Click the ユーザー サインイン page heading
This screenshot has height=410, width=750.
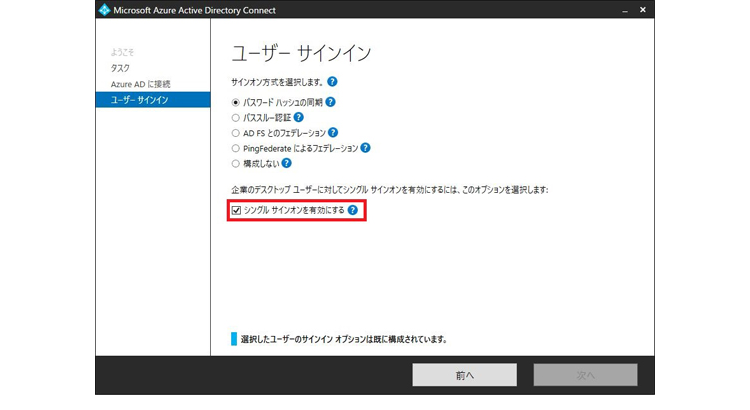(301, 53)
